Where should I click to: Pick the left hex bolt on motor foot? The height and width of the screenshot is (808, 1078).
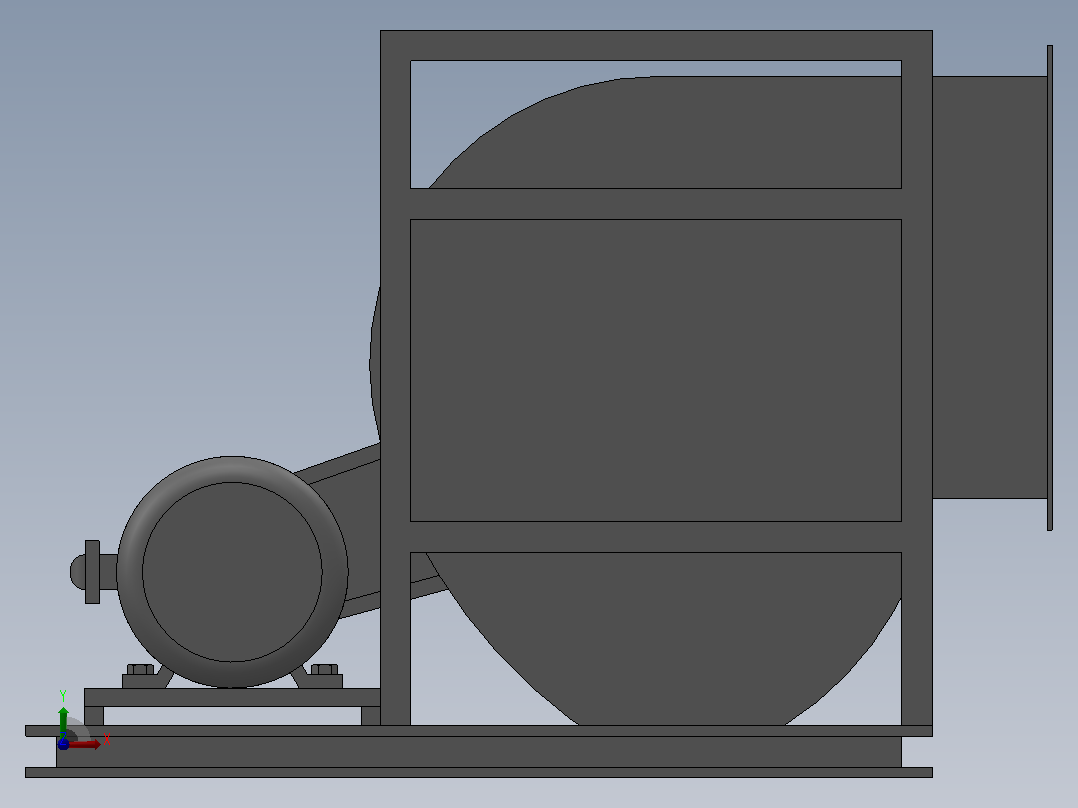click(x=140, y=669)
